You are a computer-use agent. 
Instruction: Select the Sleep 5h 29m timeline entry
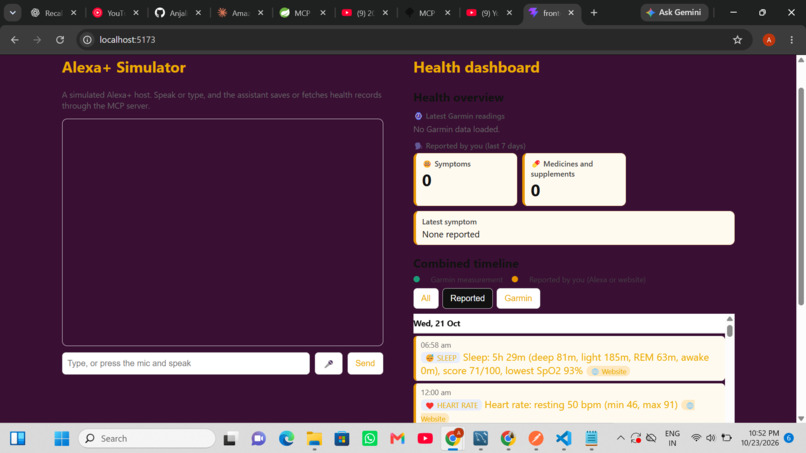569,358
